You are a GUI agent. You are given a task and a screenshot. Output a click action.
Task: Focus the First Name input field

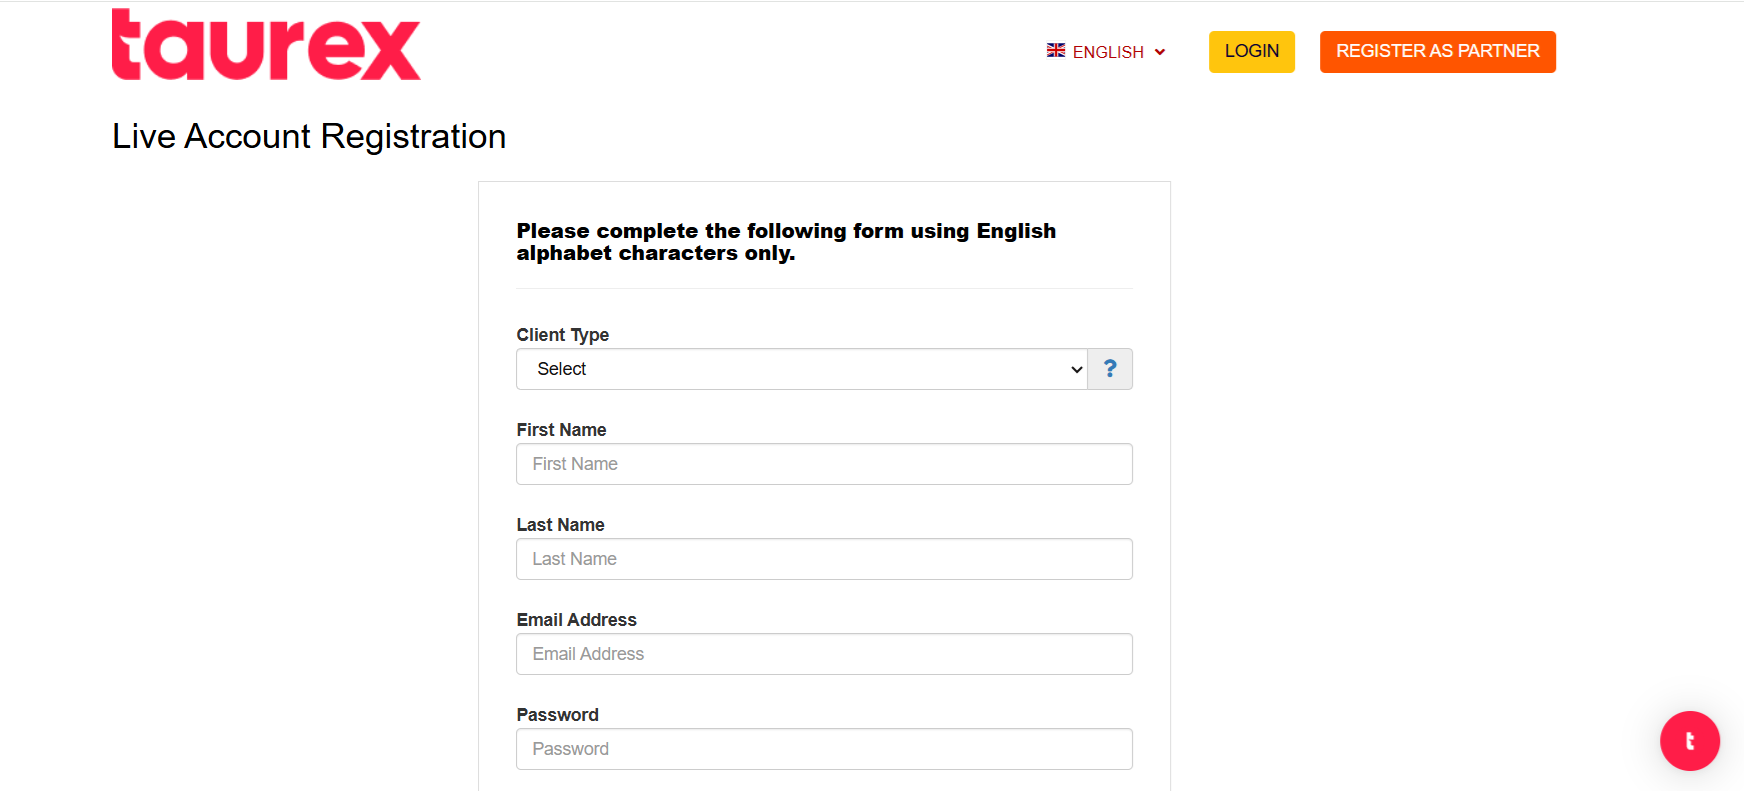click(824, 464)
